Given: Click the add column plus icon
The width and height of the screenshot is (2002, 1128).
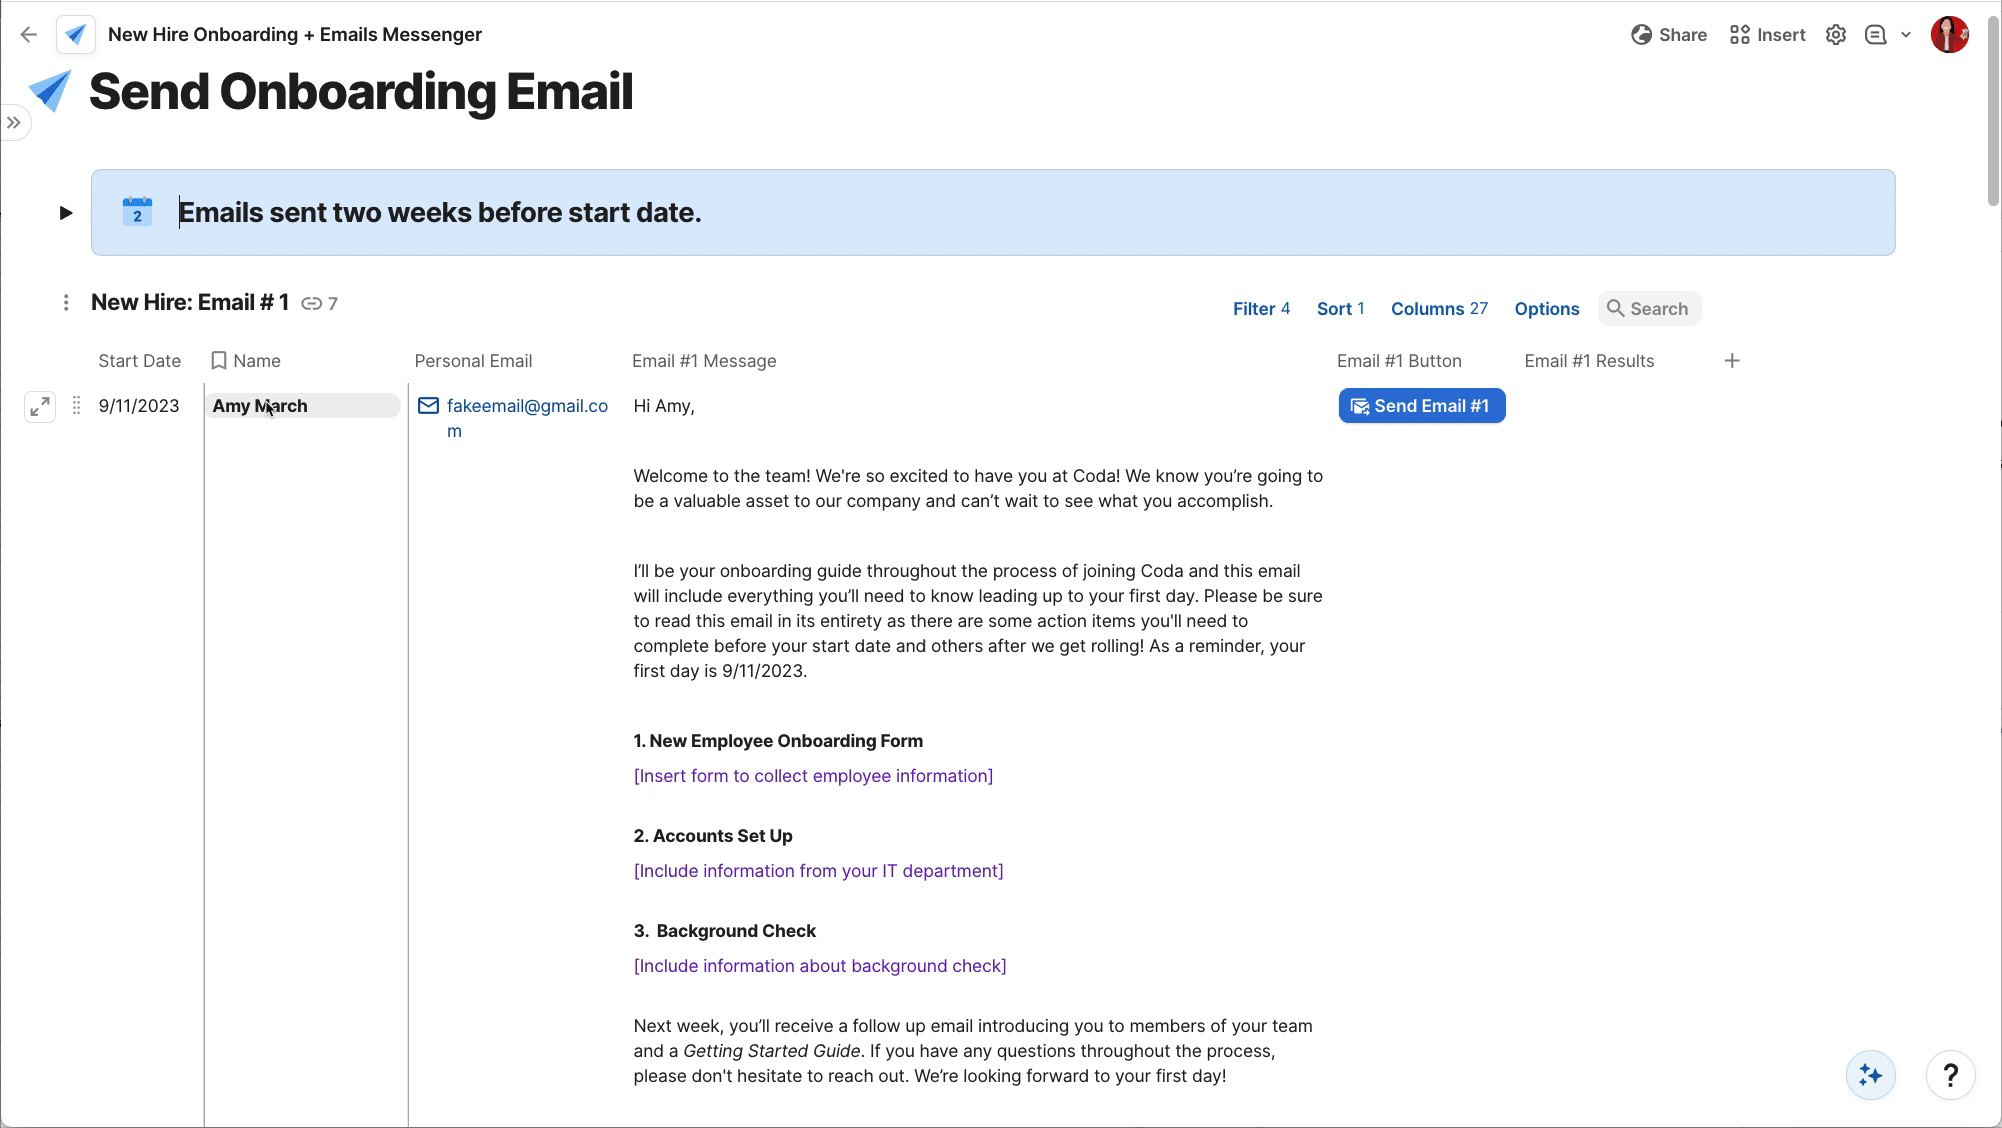Looking at the screenshot, I should 1732,361.
